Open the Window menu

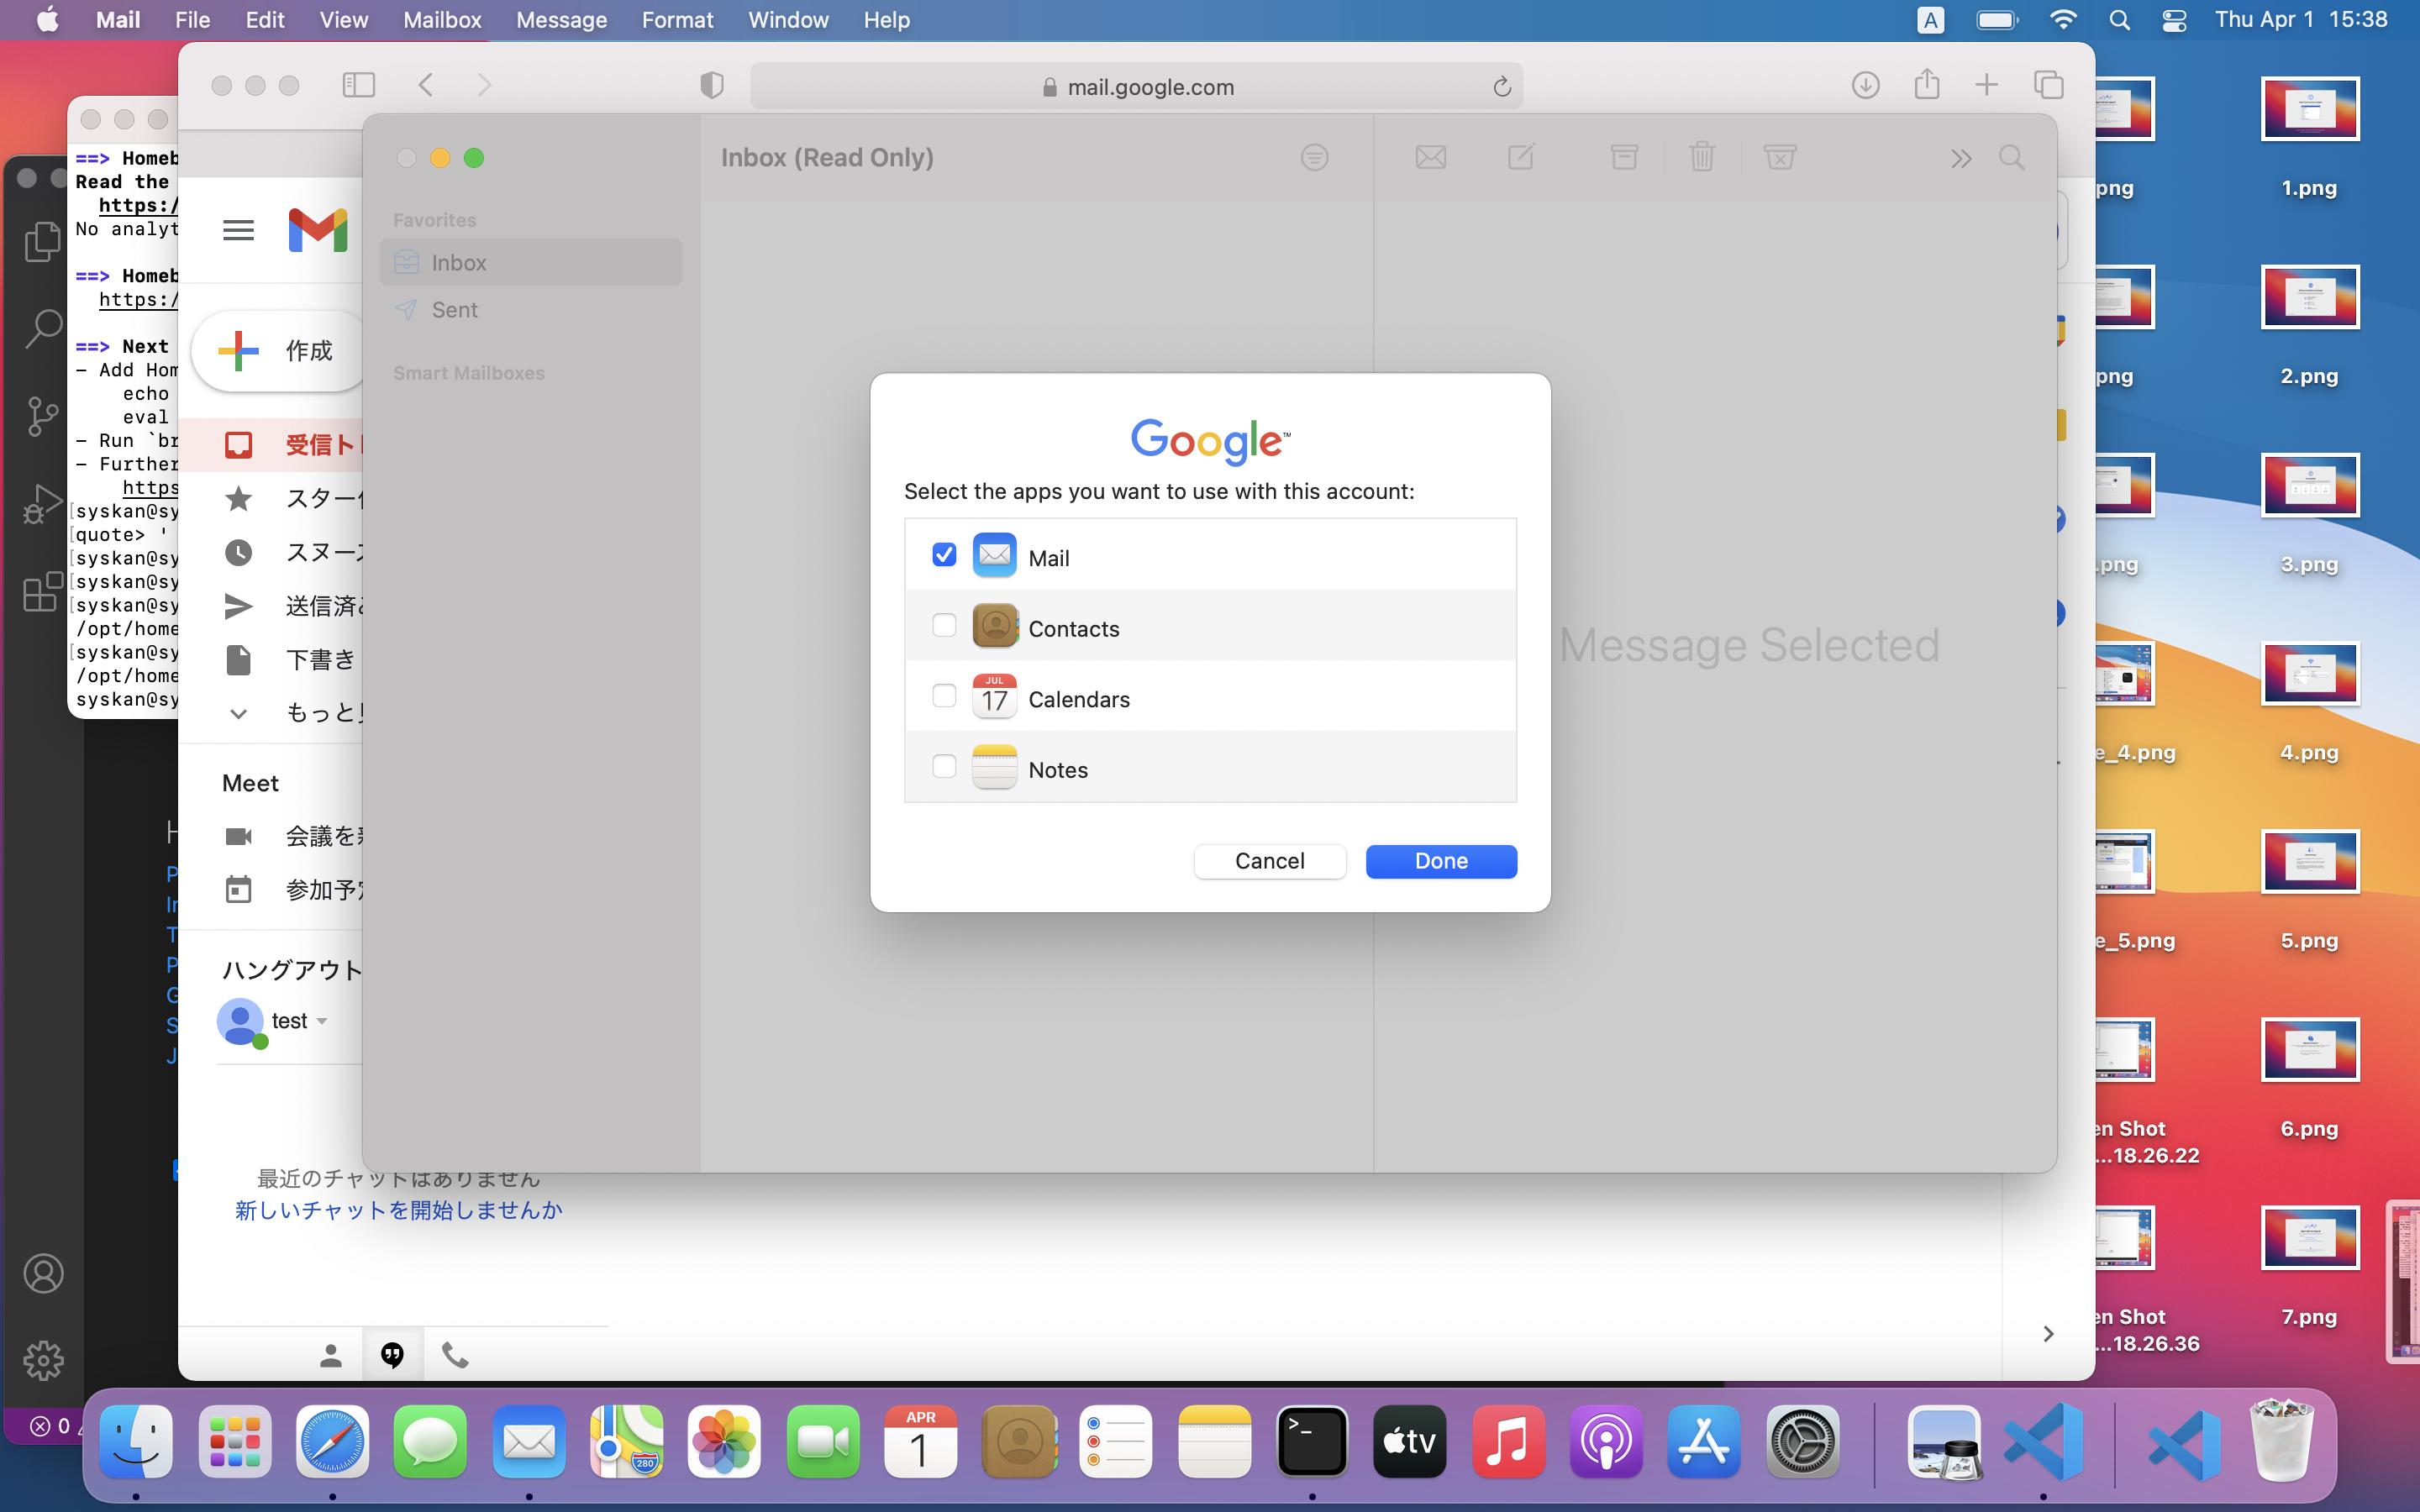pos(788,20)
